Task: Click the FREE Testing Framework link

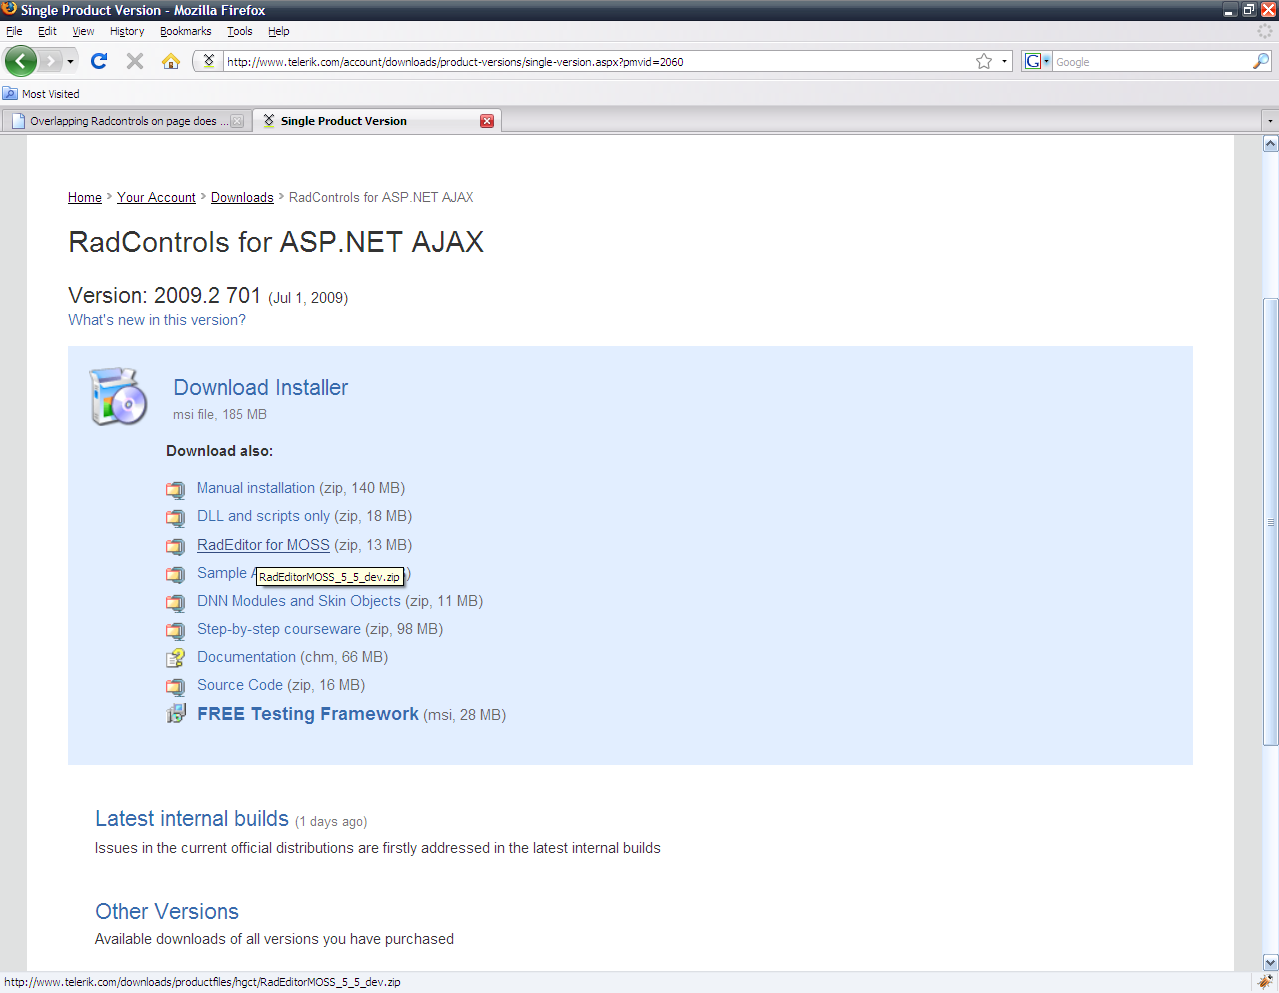Action: tap(308, 714)
